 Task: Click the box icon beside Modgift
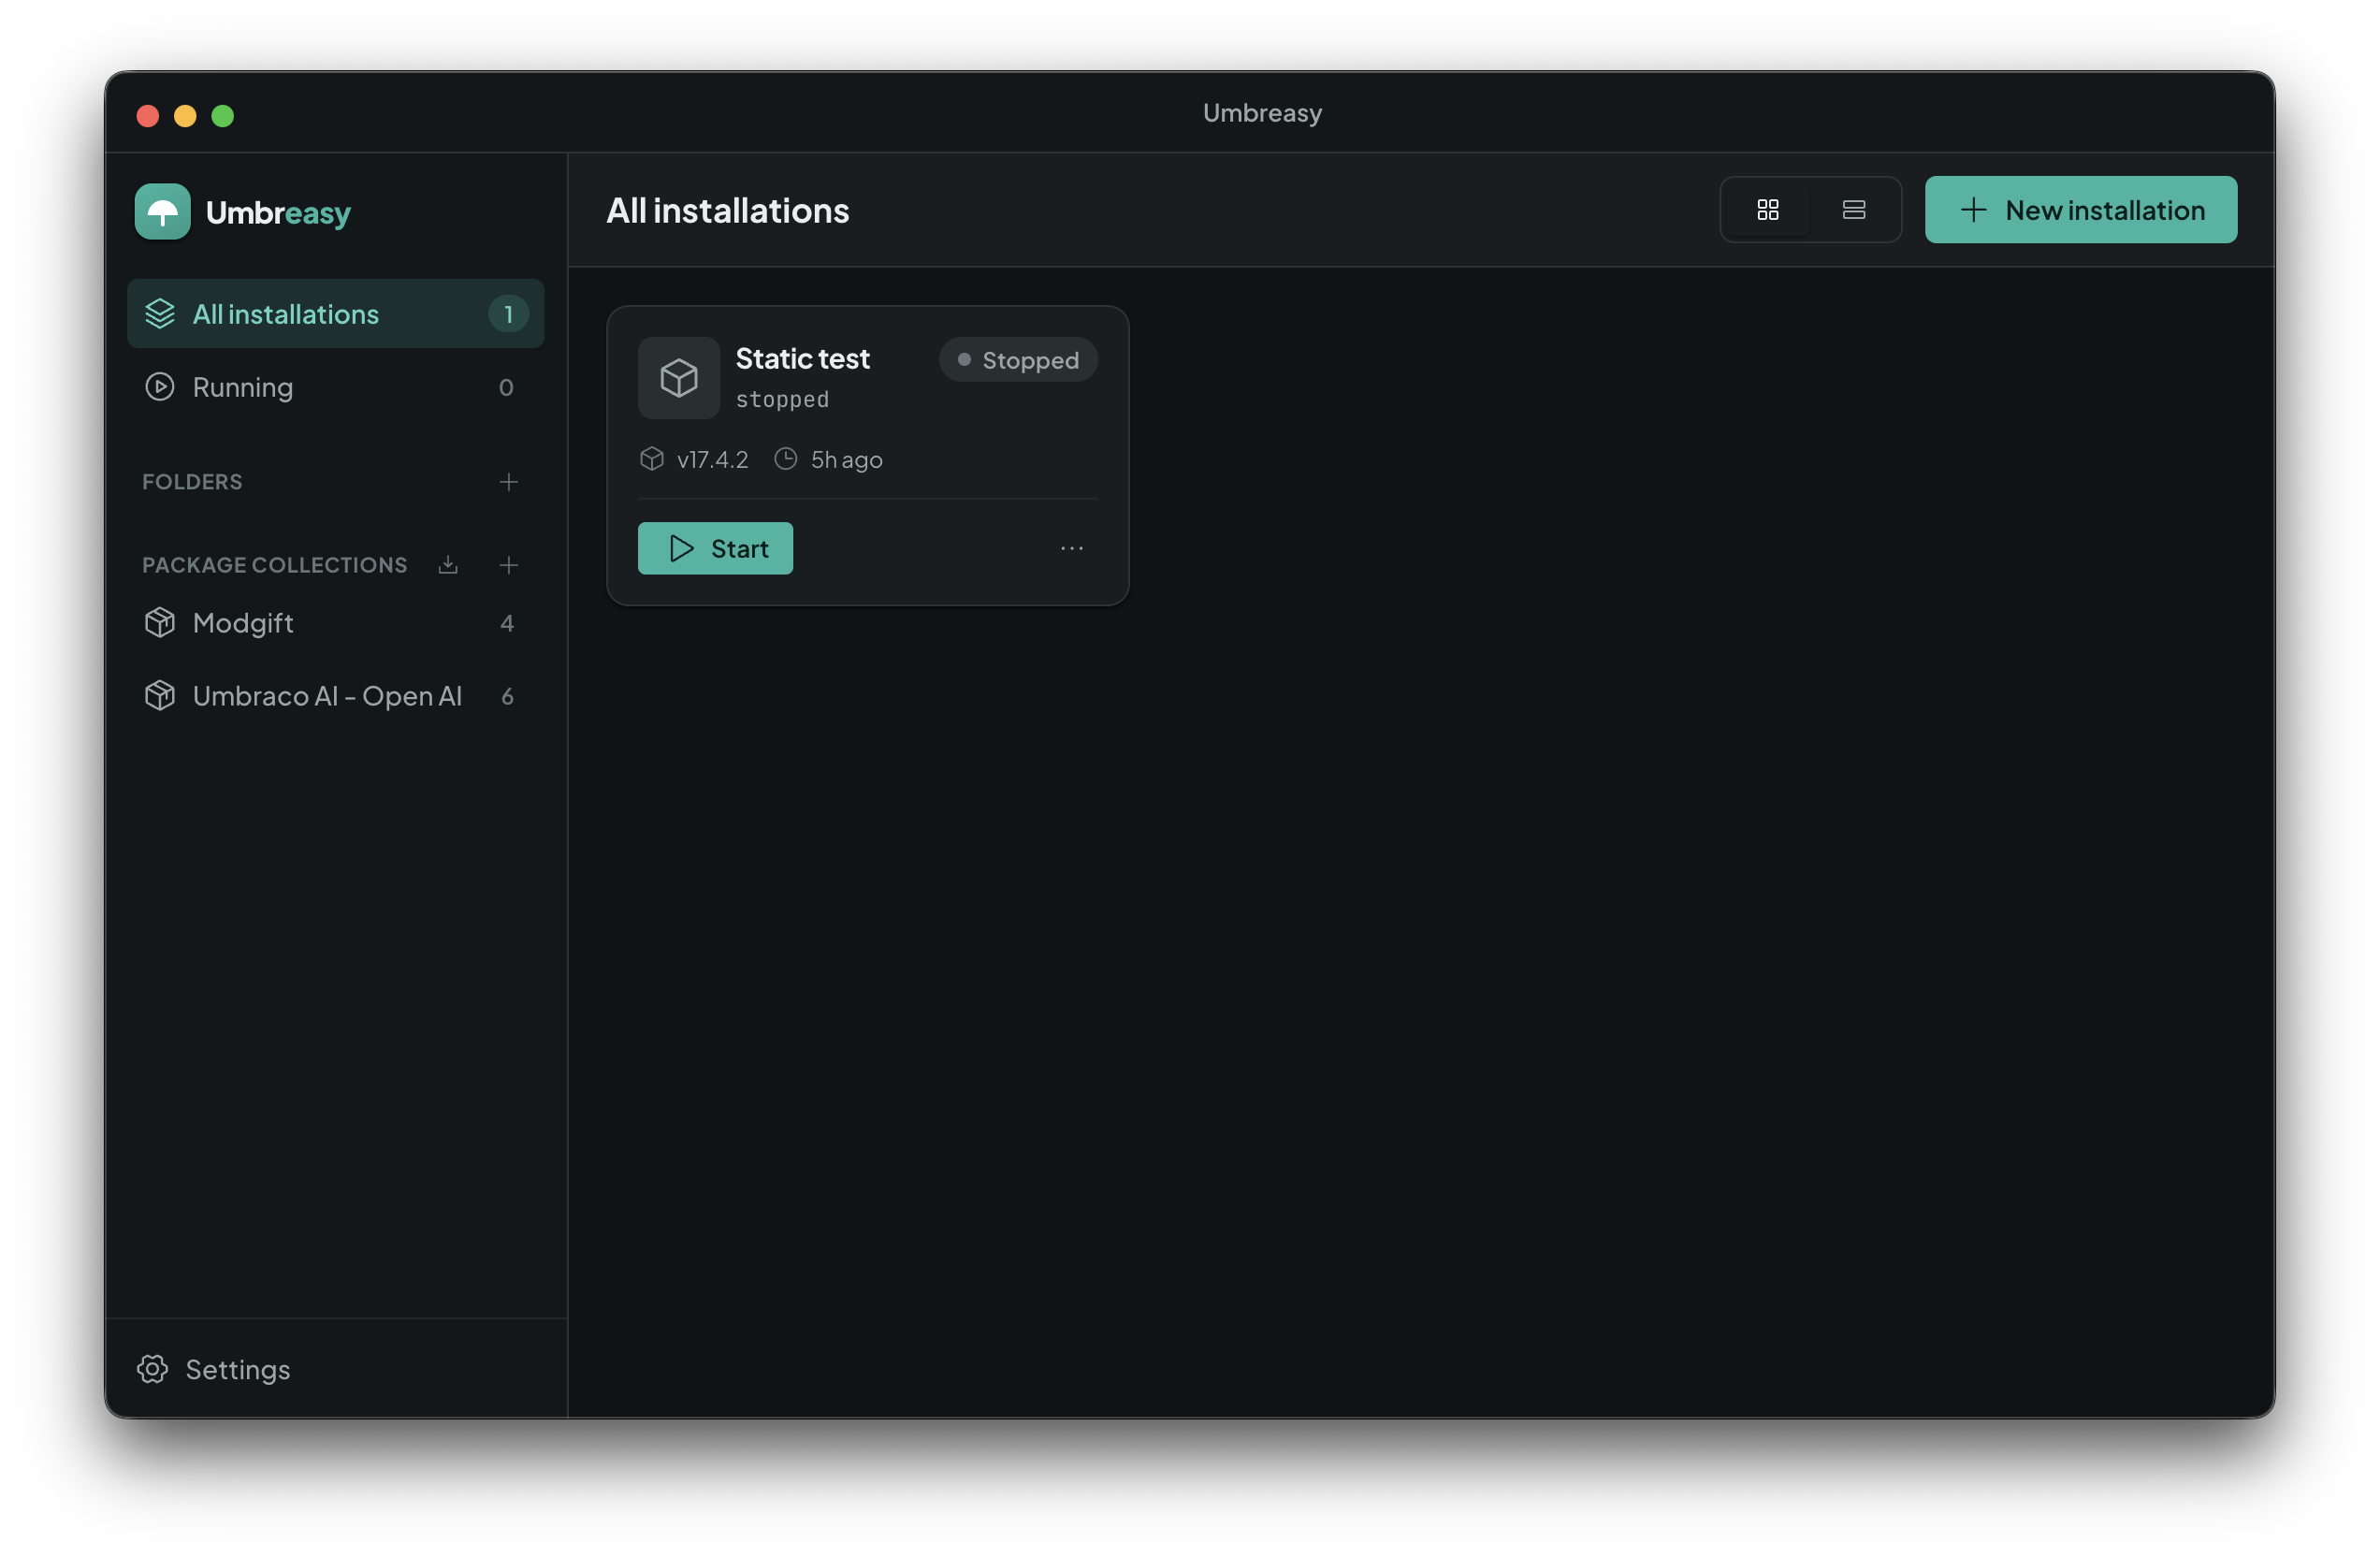click(x=160, y=623)
